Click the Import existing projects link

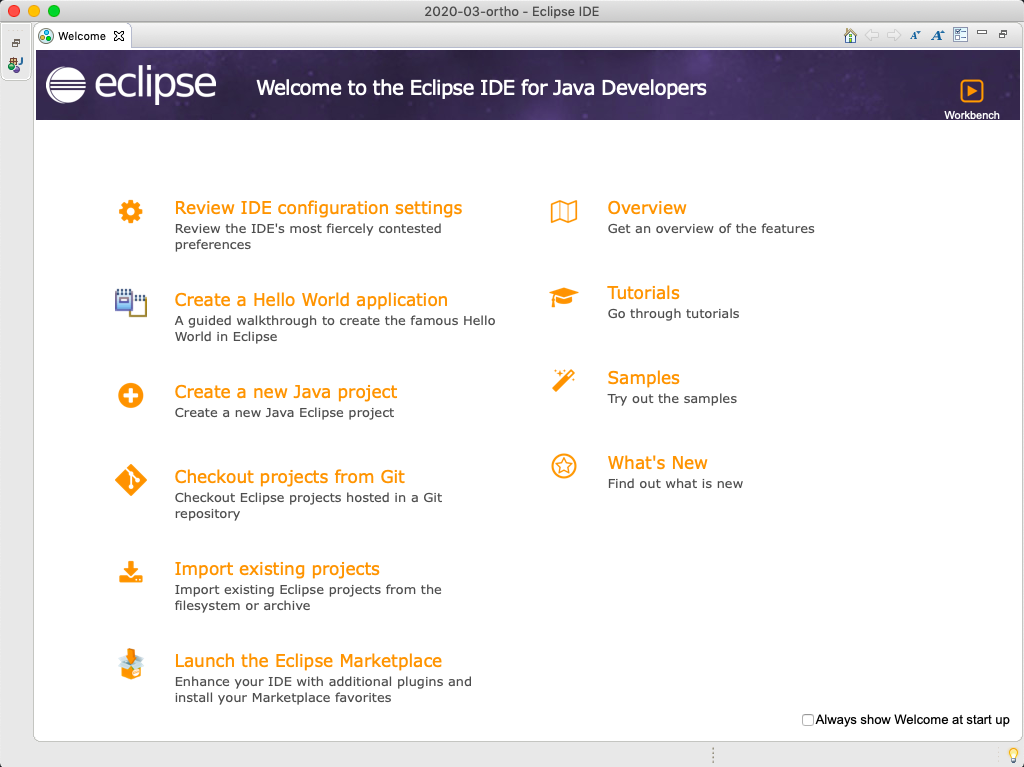coord(277,569)
